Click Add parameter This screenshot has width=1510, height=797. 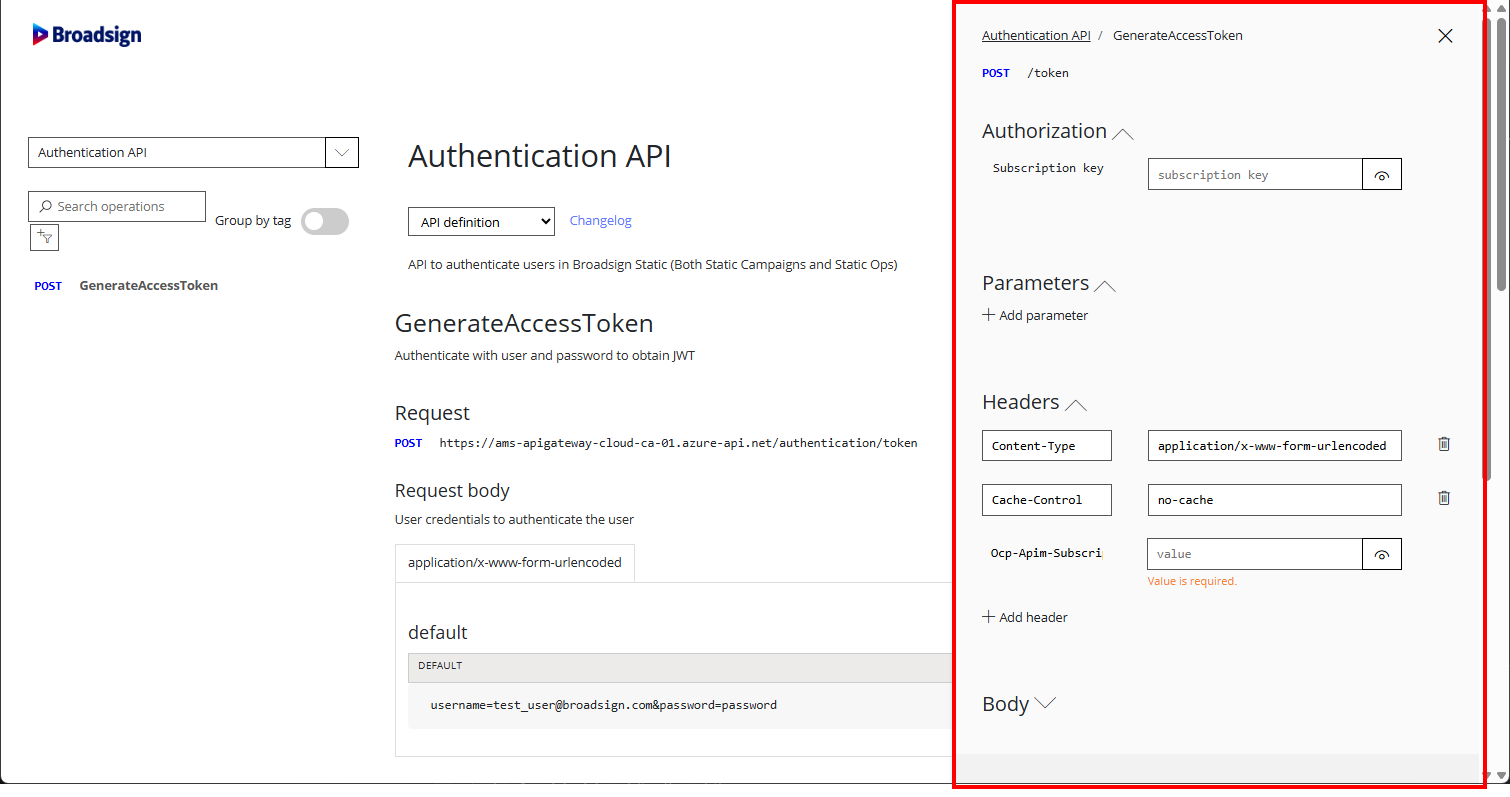tap(1035, 315)
